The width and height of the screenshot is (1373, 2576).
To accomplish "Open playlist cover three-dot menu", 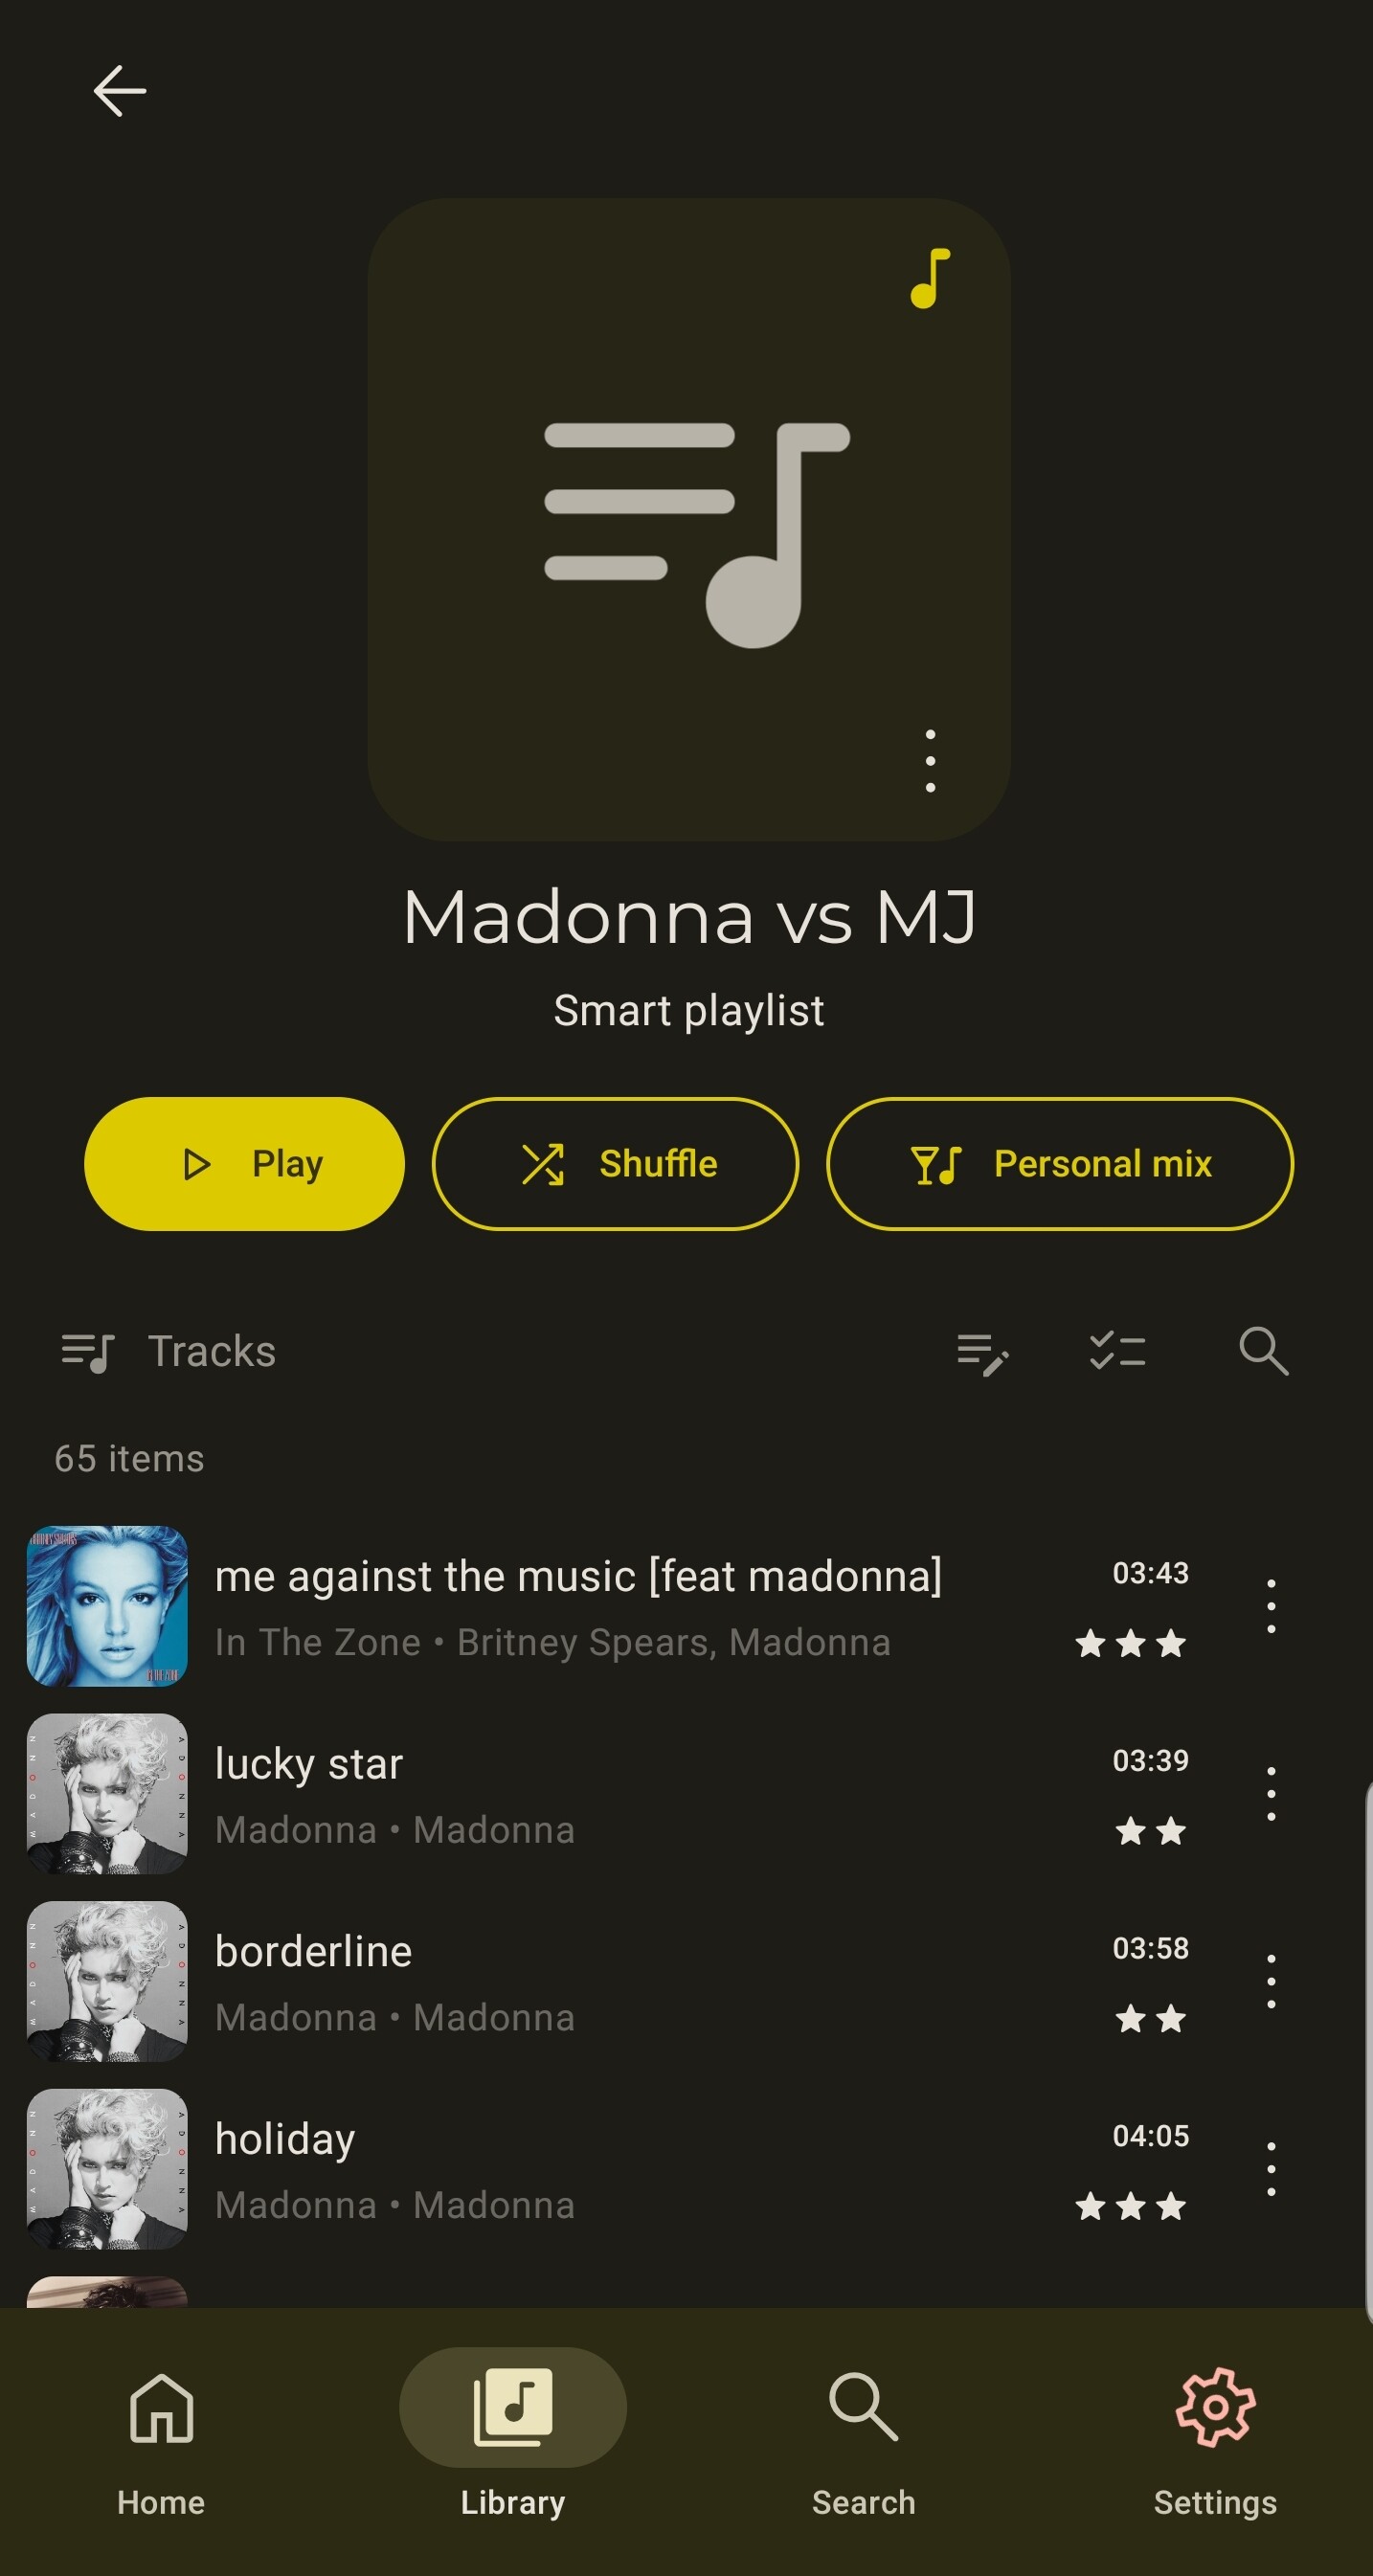I will [930, 761].
